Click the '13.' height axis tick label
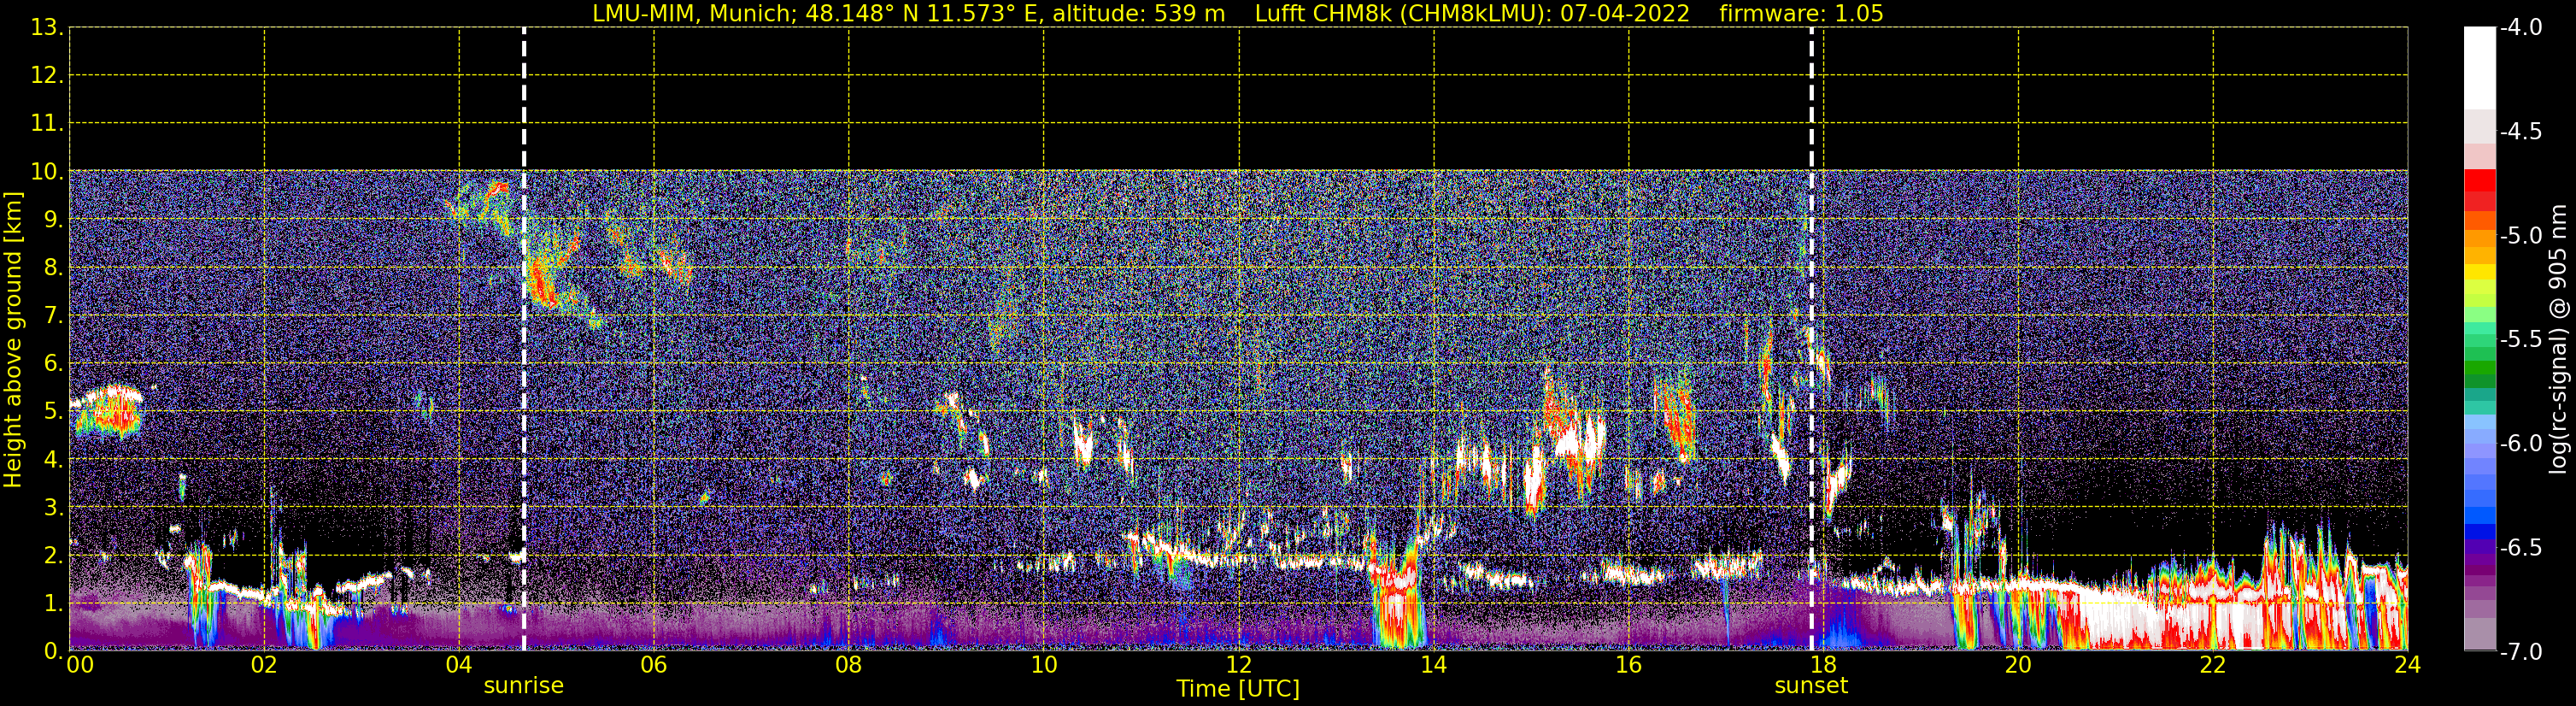Viewport: 2576px width, 706px height. point(46,28)
